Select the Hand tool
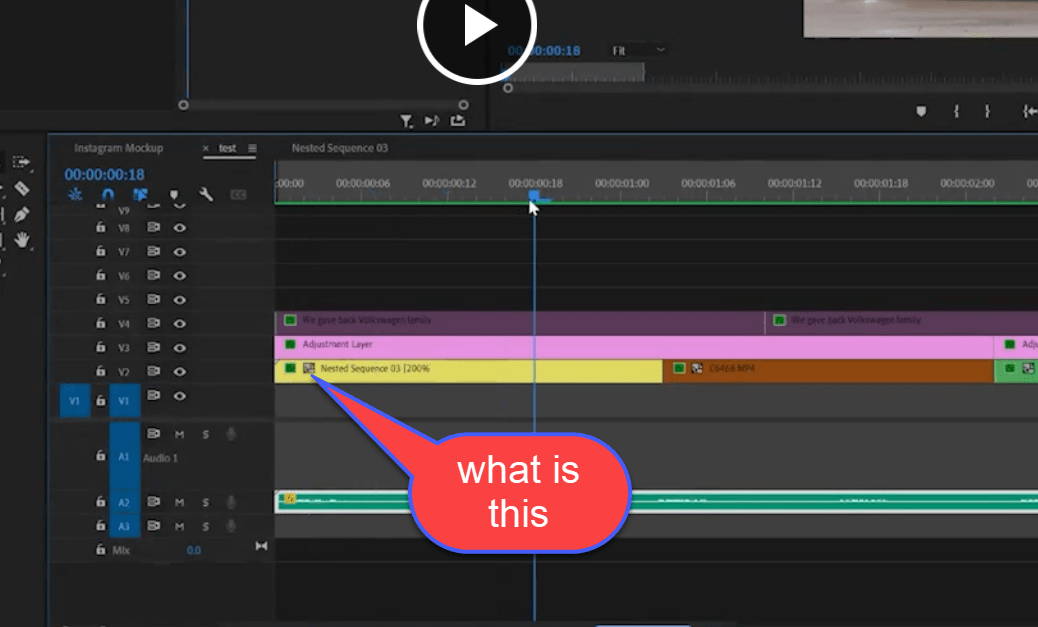1038x627 pixels. pos(23,238)
